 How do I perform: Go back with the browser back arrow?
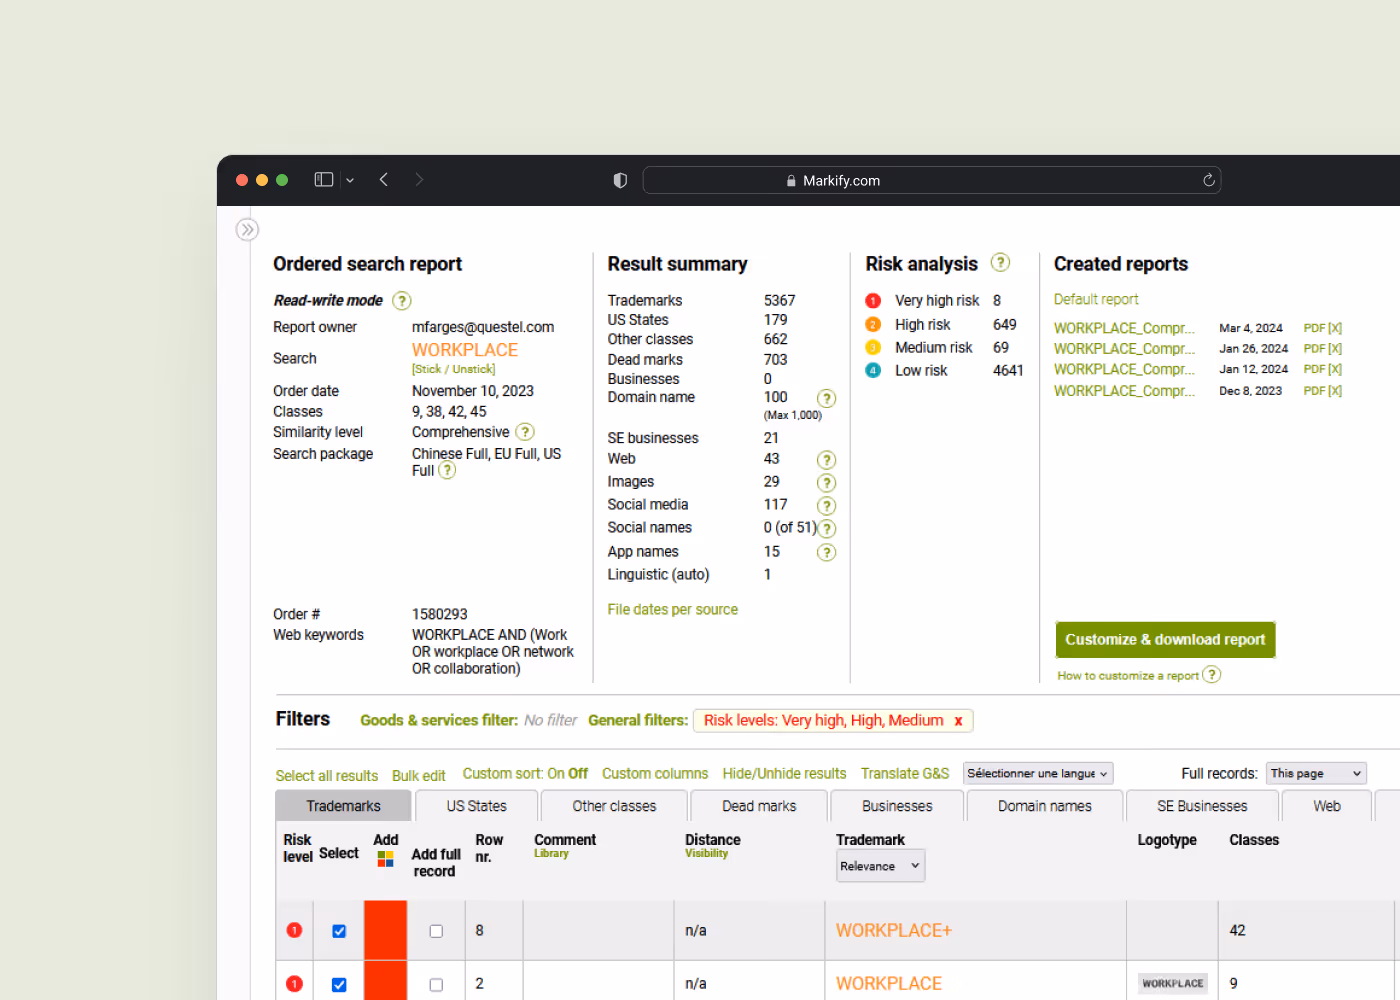coord(384,180)
